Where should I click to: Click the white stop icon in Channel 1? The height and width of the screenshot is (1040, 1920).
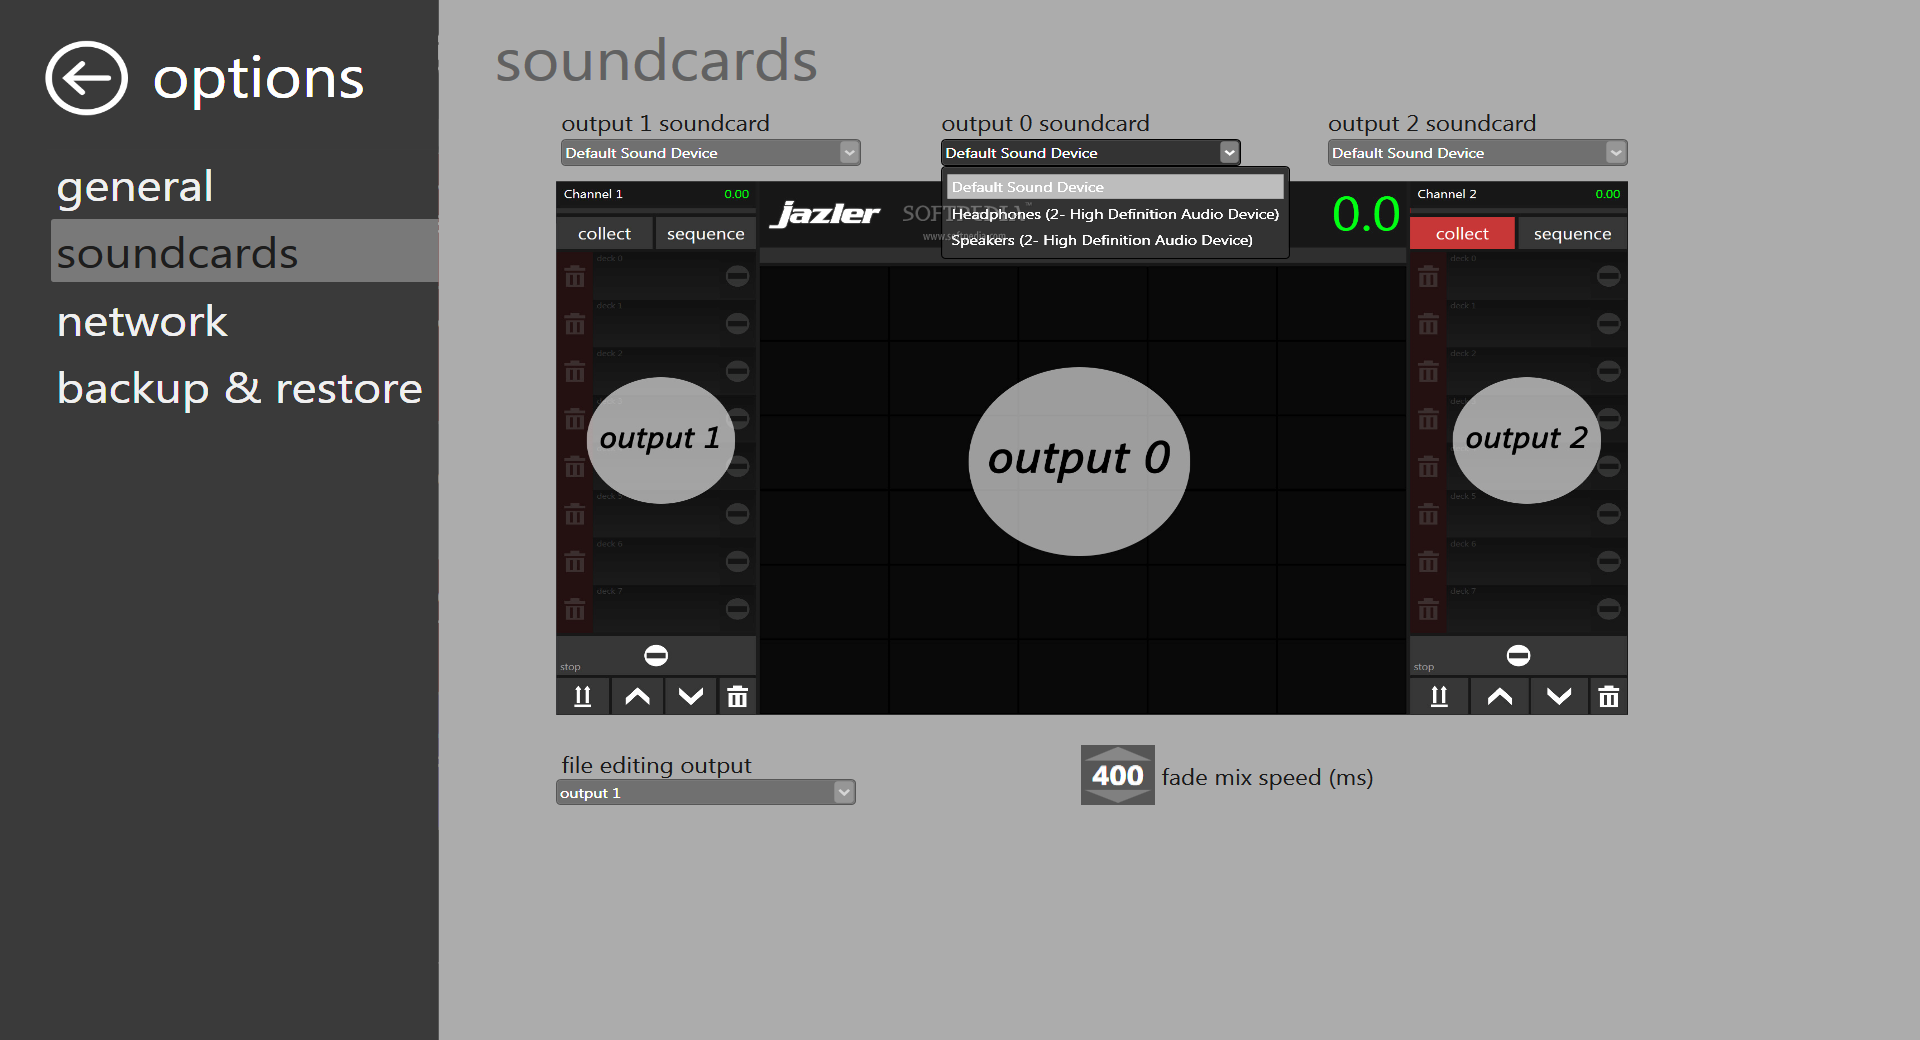click(656, 655)
